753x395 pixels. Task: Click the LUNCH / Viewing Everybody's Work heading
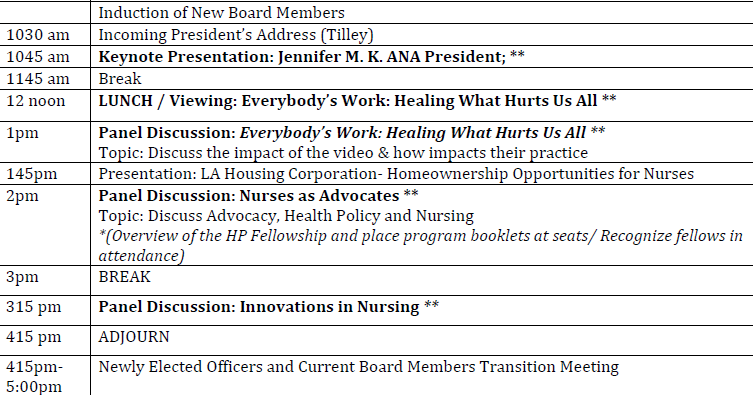[x=357, y=101]
